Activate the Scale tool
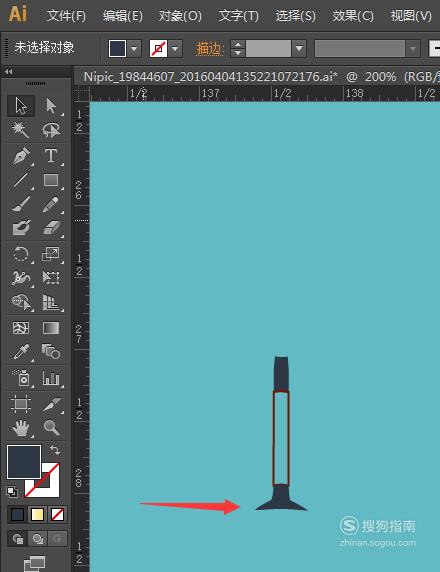This screenshot has width=440, height=572. [51, 254]
